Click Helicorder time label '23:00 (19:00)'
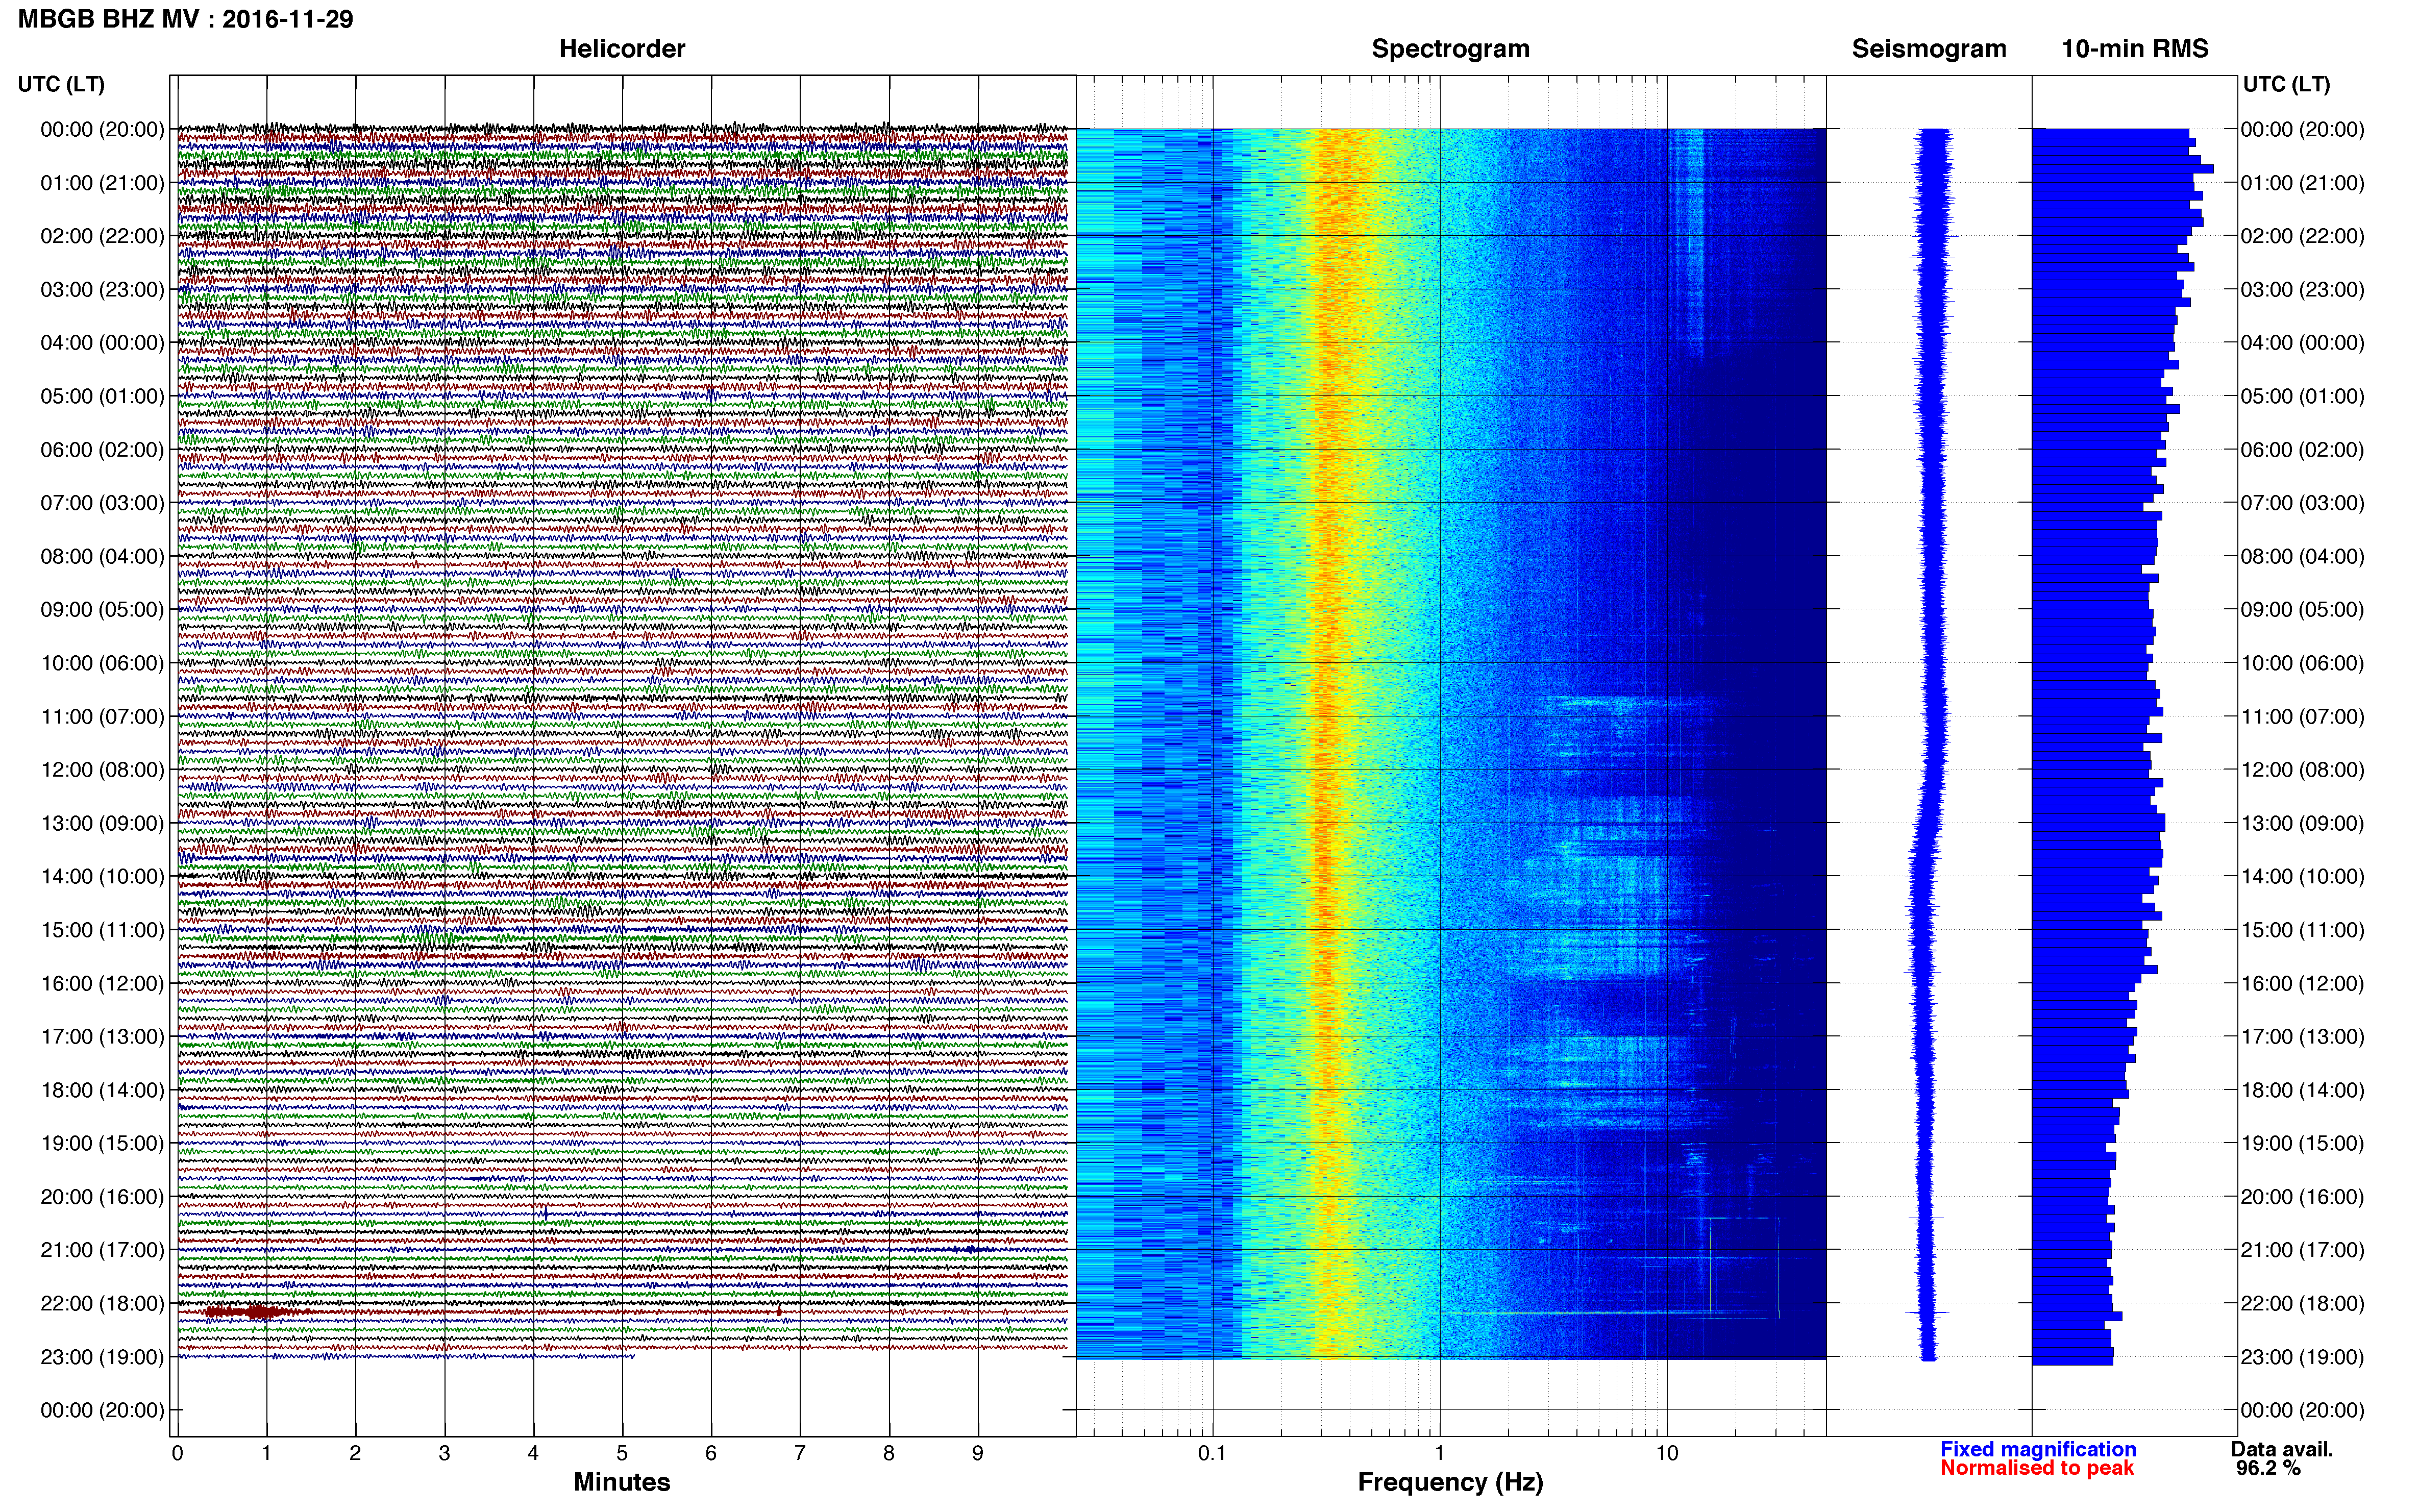The image size is (2419, 1512). coord(102,1357)
